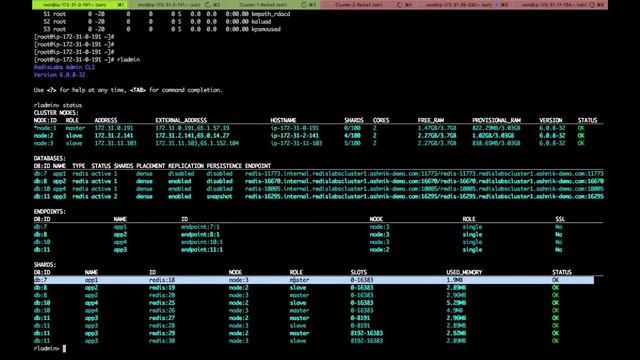Open the Cluster-2-Redis1 ssh tab
This screenshot has width=640, height=360.
click(x=368, y=5)
